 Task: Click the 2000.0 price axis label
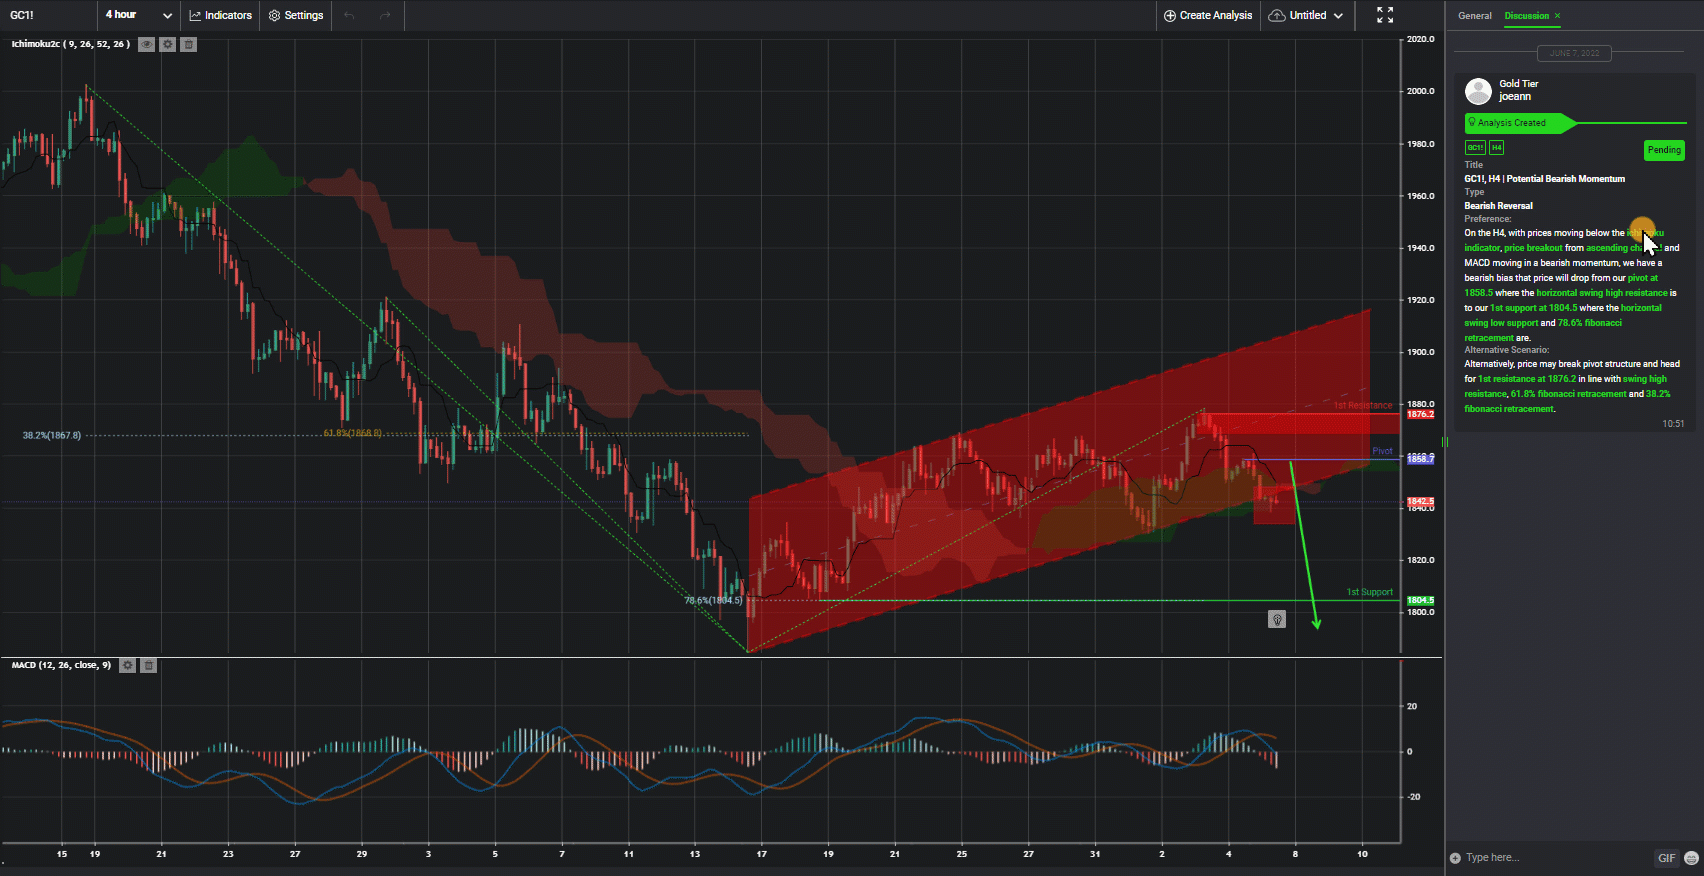pyautogui.click(x=1420, y=91)
